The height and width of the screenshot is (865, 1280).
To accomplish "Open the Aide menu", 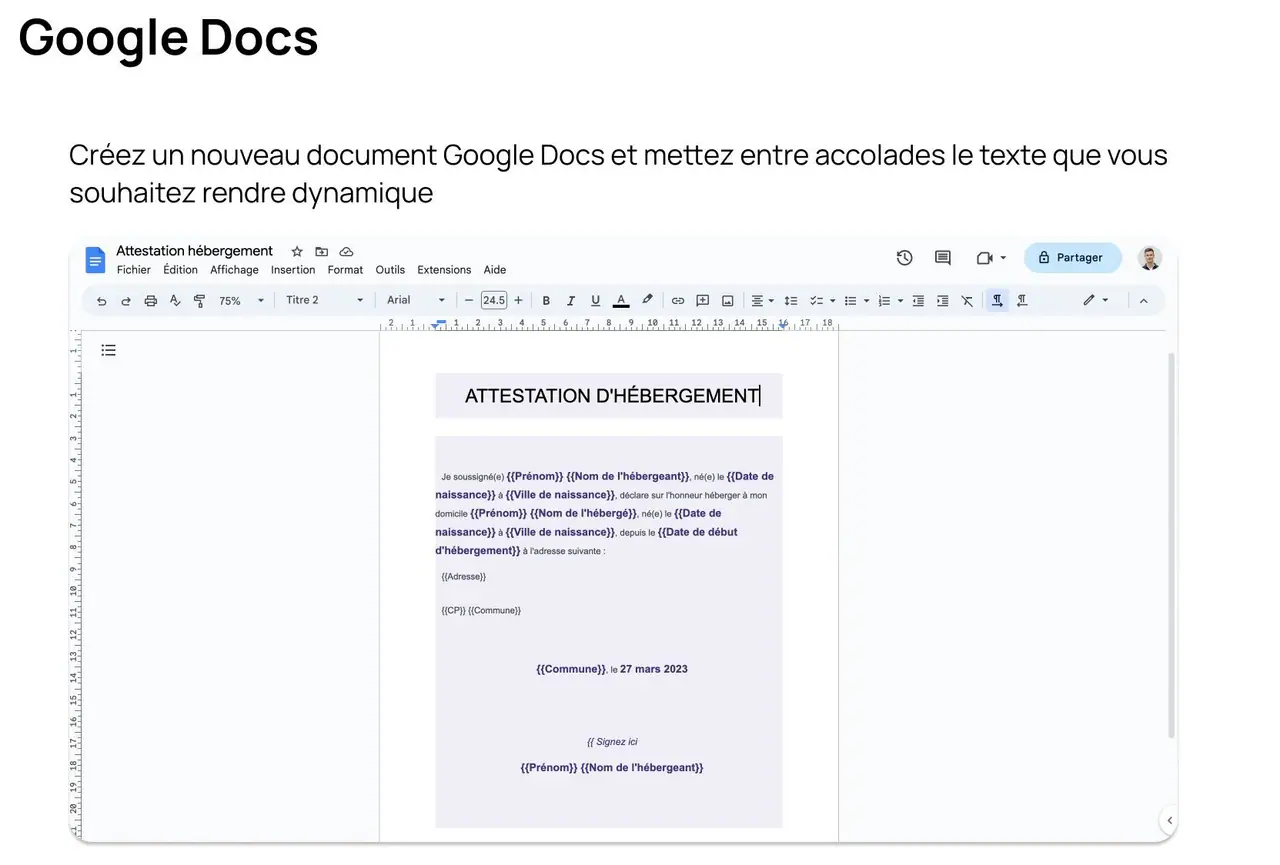I will click(x=495, y=270).
